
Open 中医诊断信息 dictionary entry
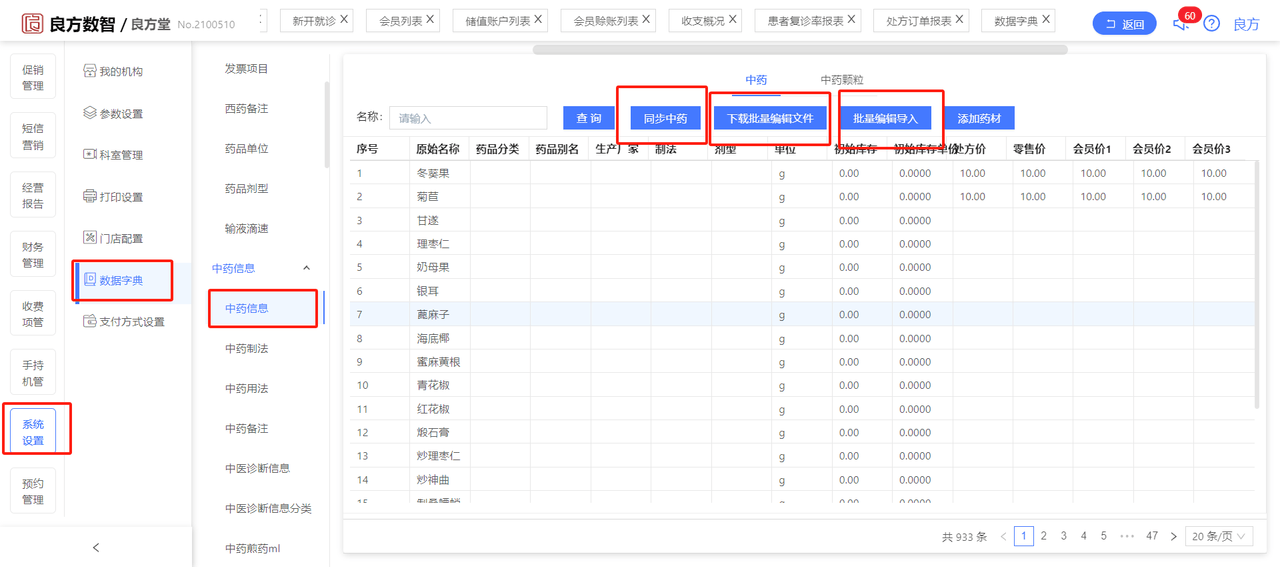[258, 469]
